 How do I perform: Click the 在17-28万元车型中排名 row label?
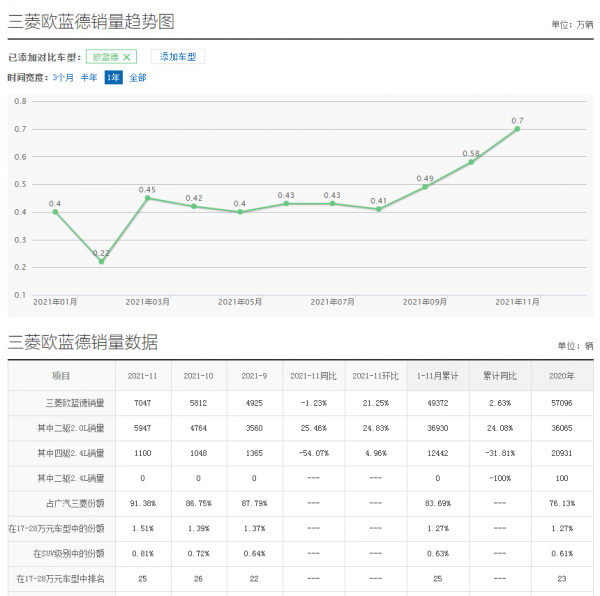[60, 579]
